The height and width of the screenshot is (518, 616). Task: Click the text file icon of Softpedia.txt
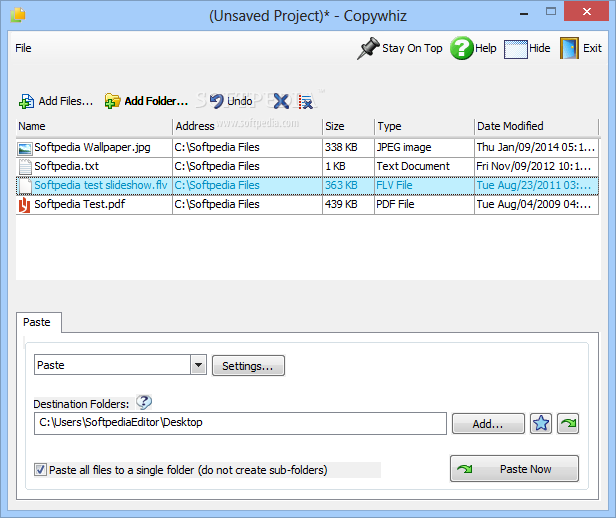25,167
